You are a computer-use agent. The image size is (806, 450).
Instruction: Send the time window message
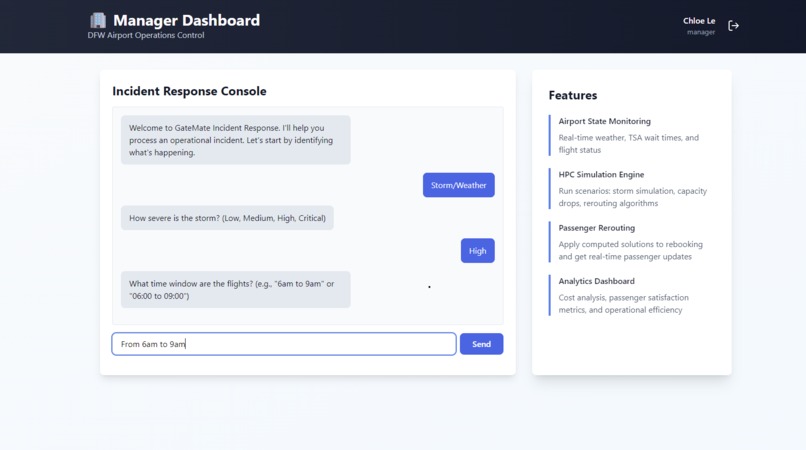pos(481,344)
